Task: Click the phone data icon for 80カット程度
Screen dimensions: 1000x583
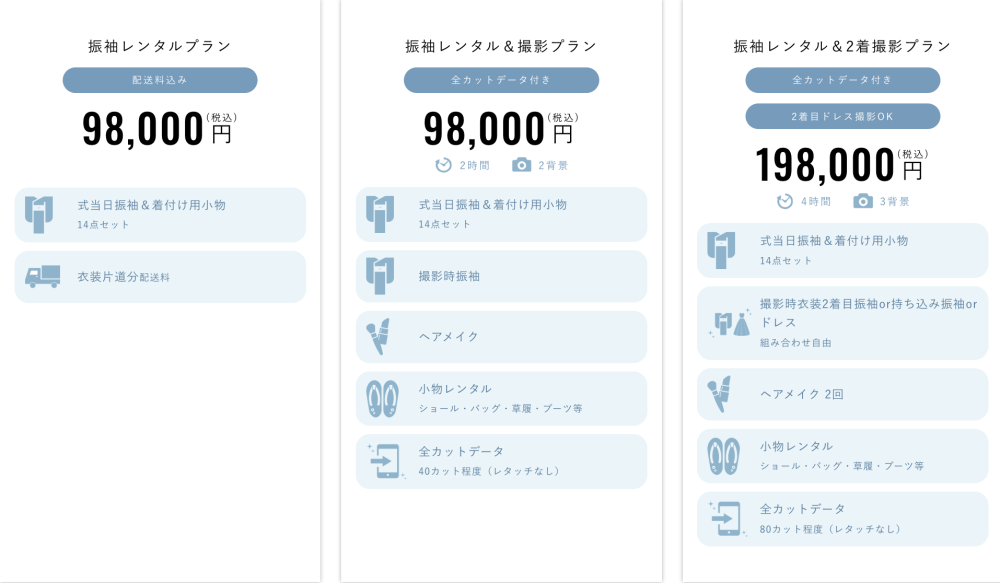Action: [x=726, y=518]
